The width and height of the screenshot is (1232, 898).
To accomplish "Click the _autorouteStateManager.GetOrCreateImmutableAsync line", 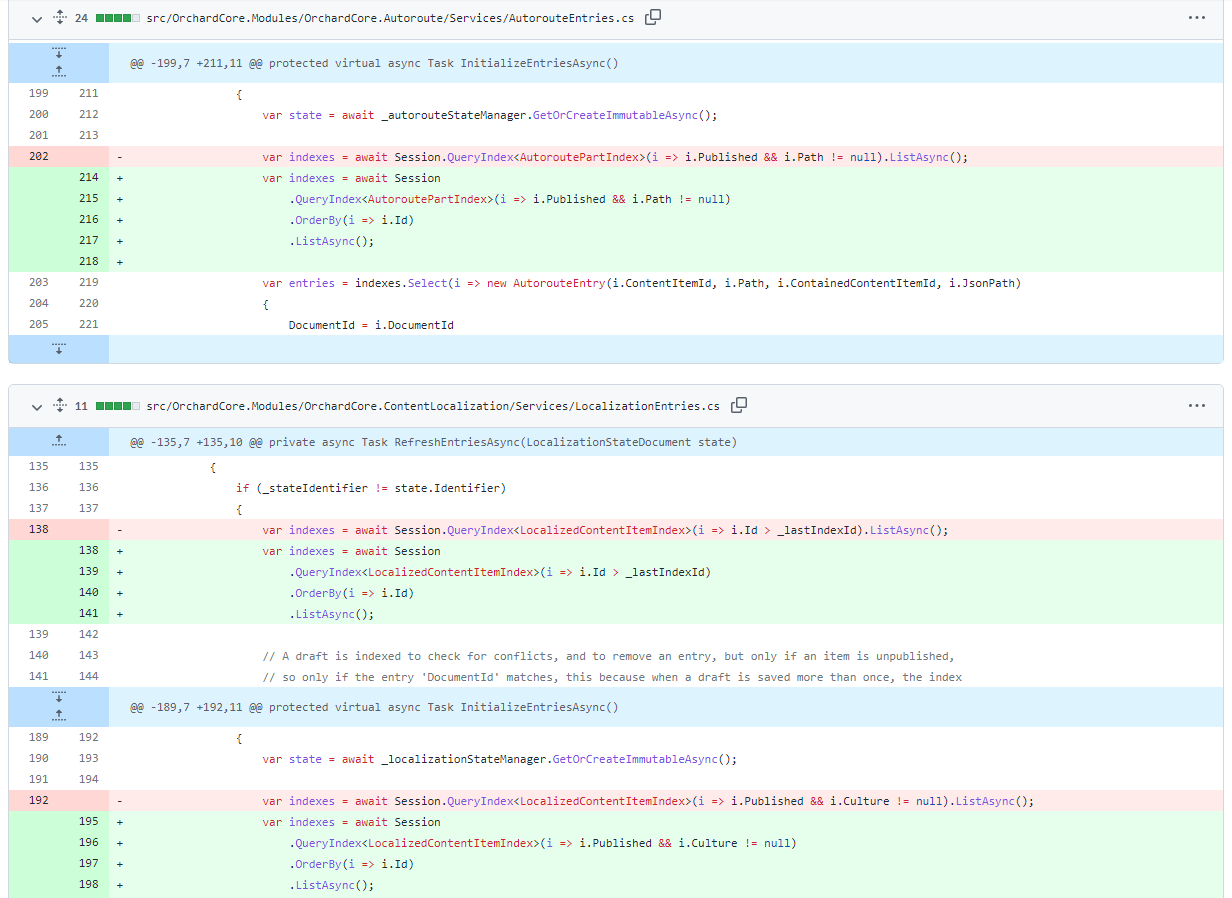I will (490, 115).
